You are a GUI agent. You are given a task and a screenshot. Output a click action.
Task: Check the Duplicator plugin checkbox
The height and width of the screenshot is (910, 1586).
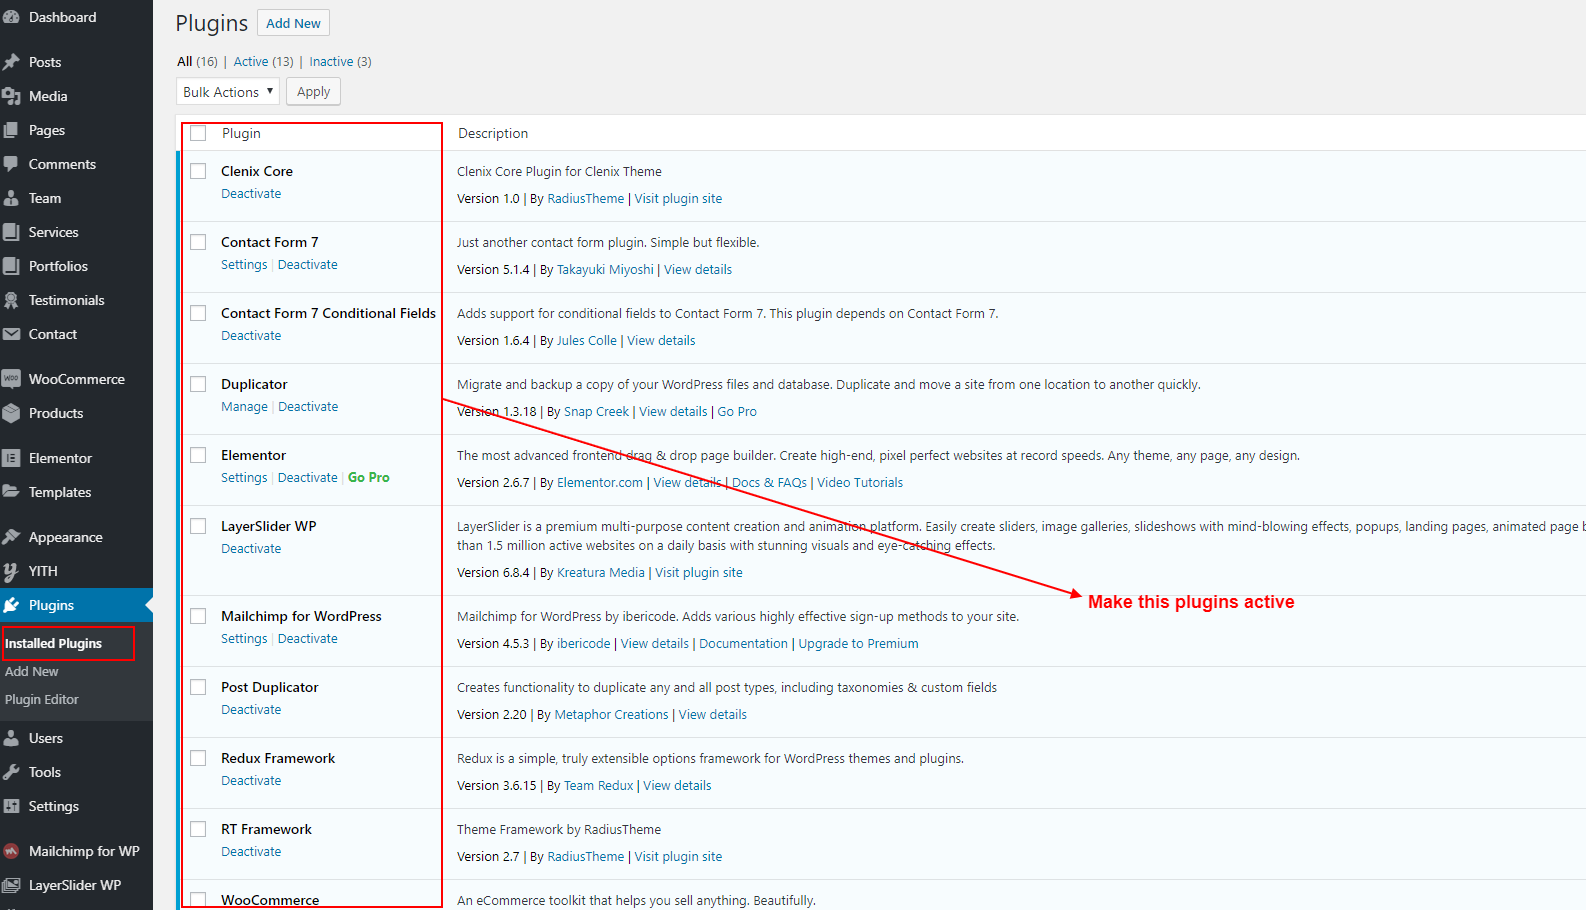(x=198, y=384)
